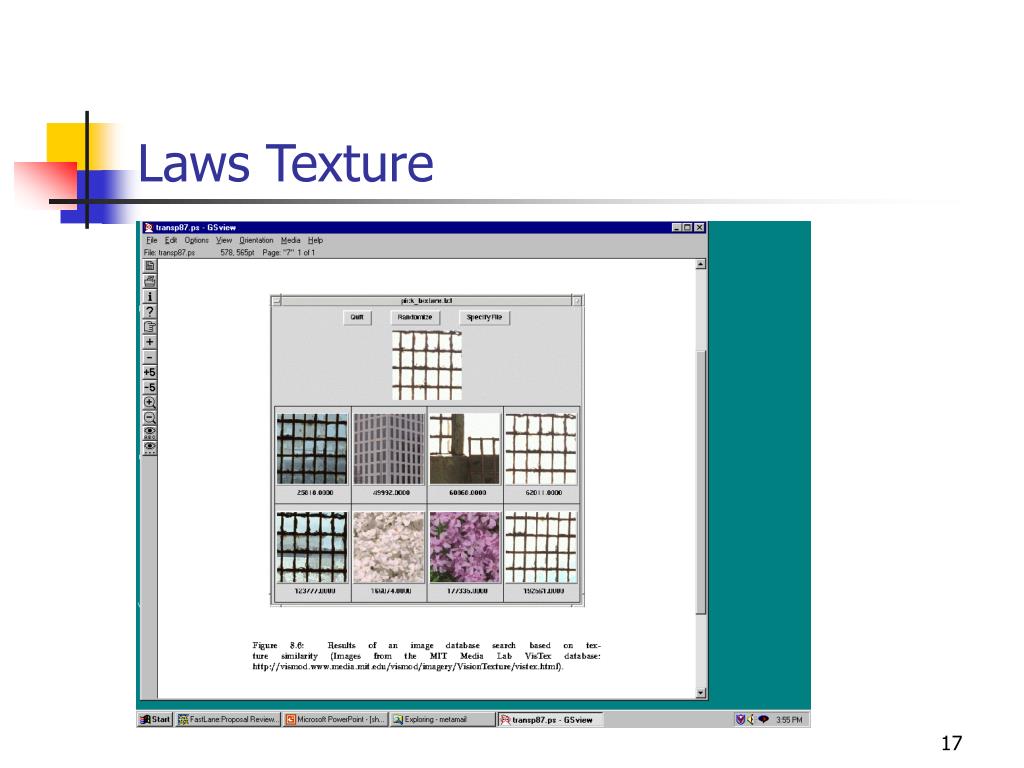Click the transp87.ps - GSview taskbar item
1024x768 pixels.
[x=551, y=719]
